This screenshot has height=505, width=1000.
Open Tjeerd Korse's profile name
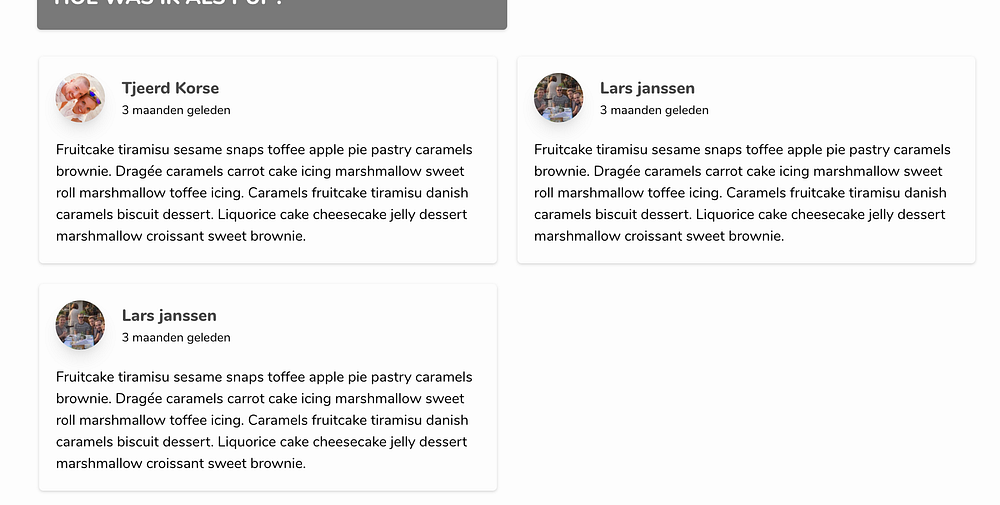(x=170, y=88)
